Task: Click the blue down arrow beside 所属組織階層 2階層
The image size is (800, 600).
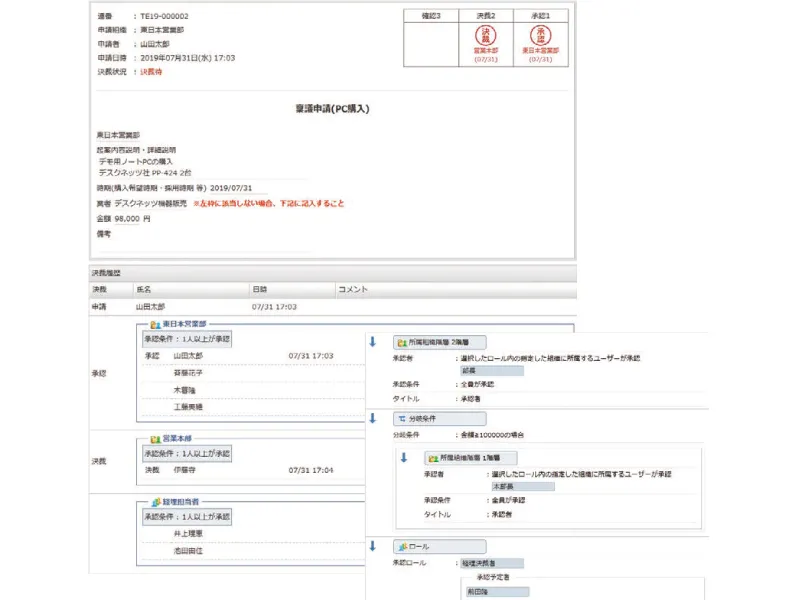Action: 373,341
